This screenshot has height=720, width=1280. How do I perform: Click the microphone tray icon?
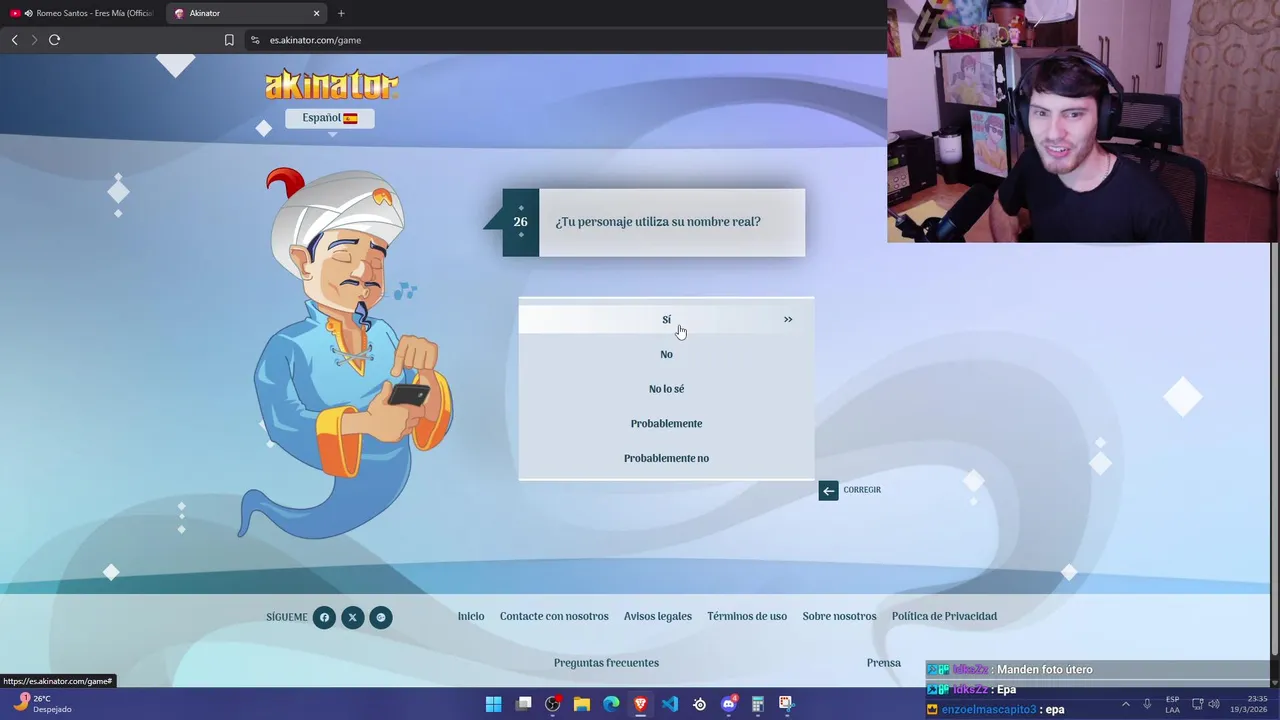pos(1147,704)
